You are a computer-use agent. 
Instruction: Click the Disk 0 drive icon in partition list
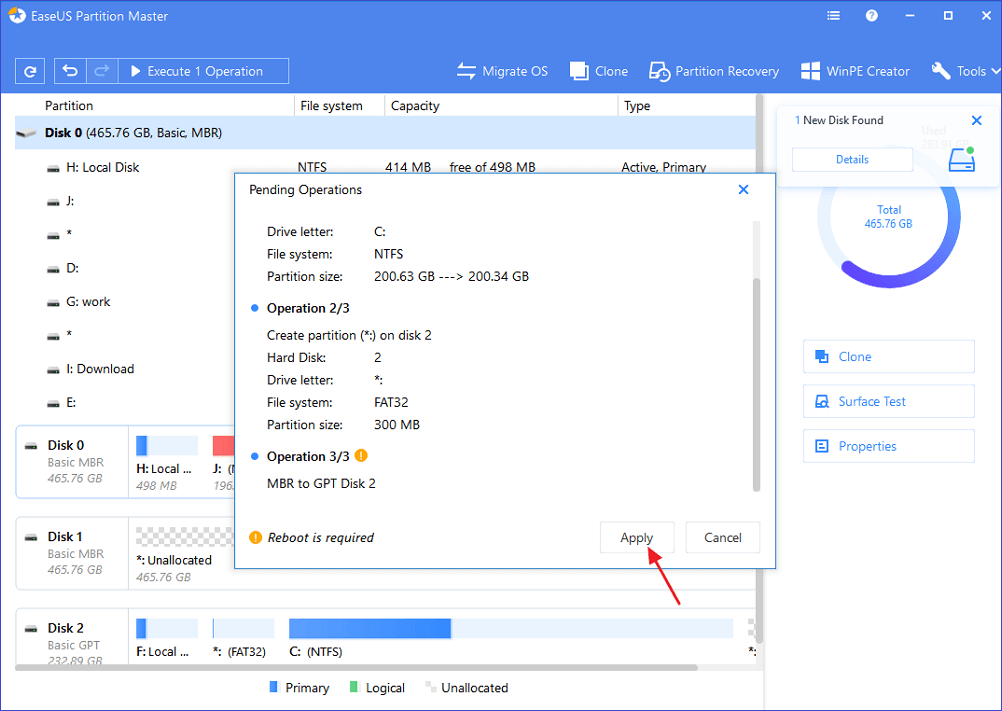click(x=26, y=134)
